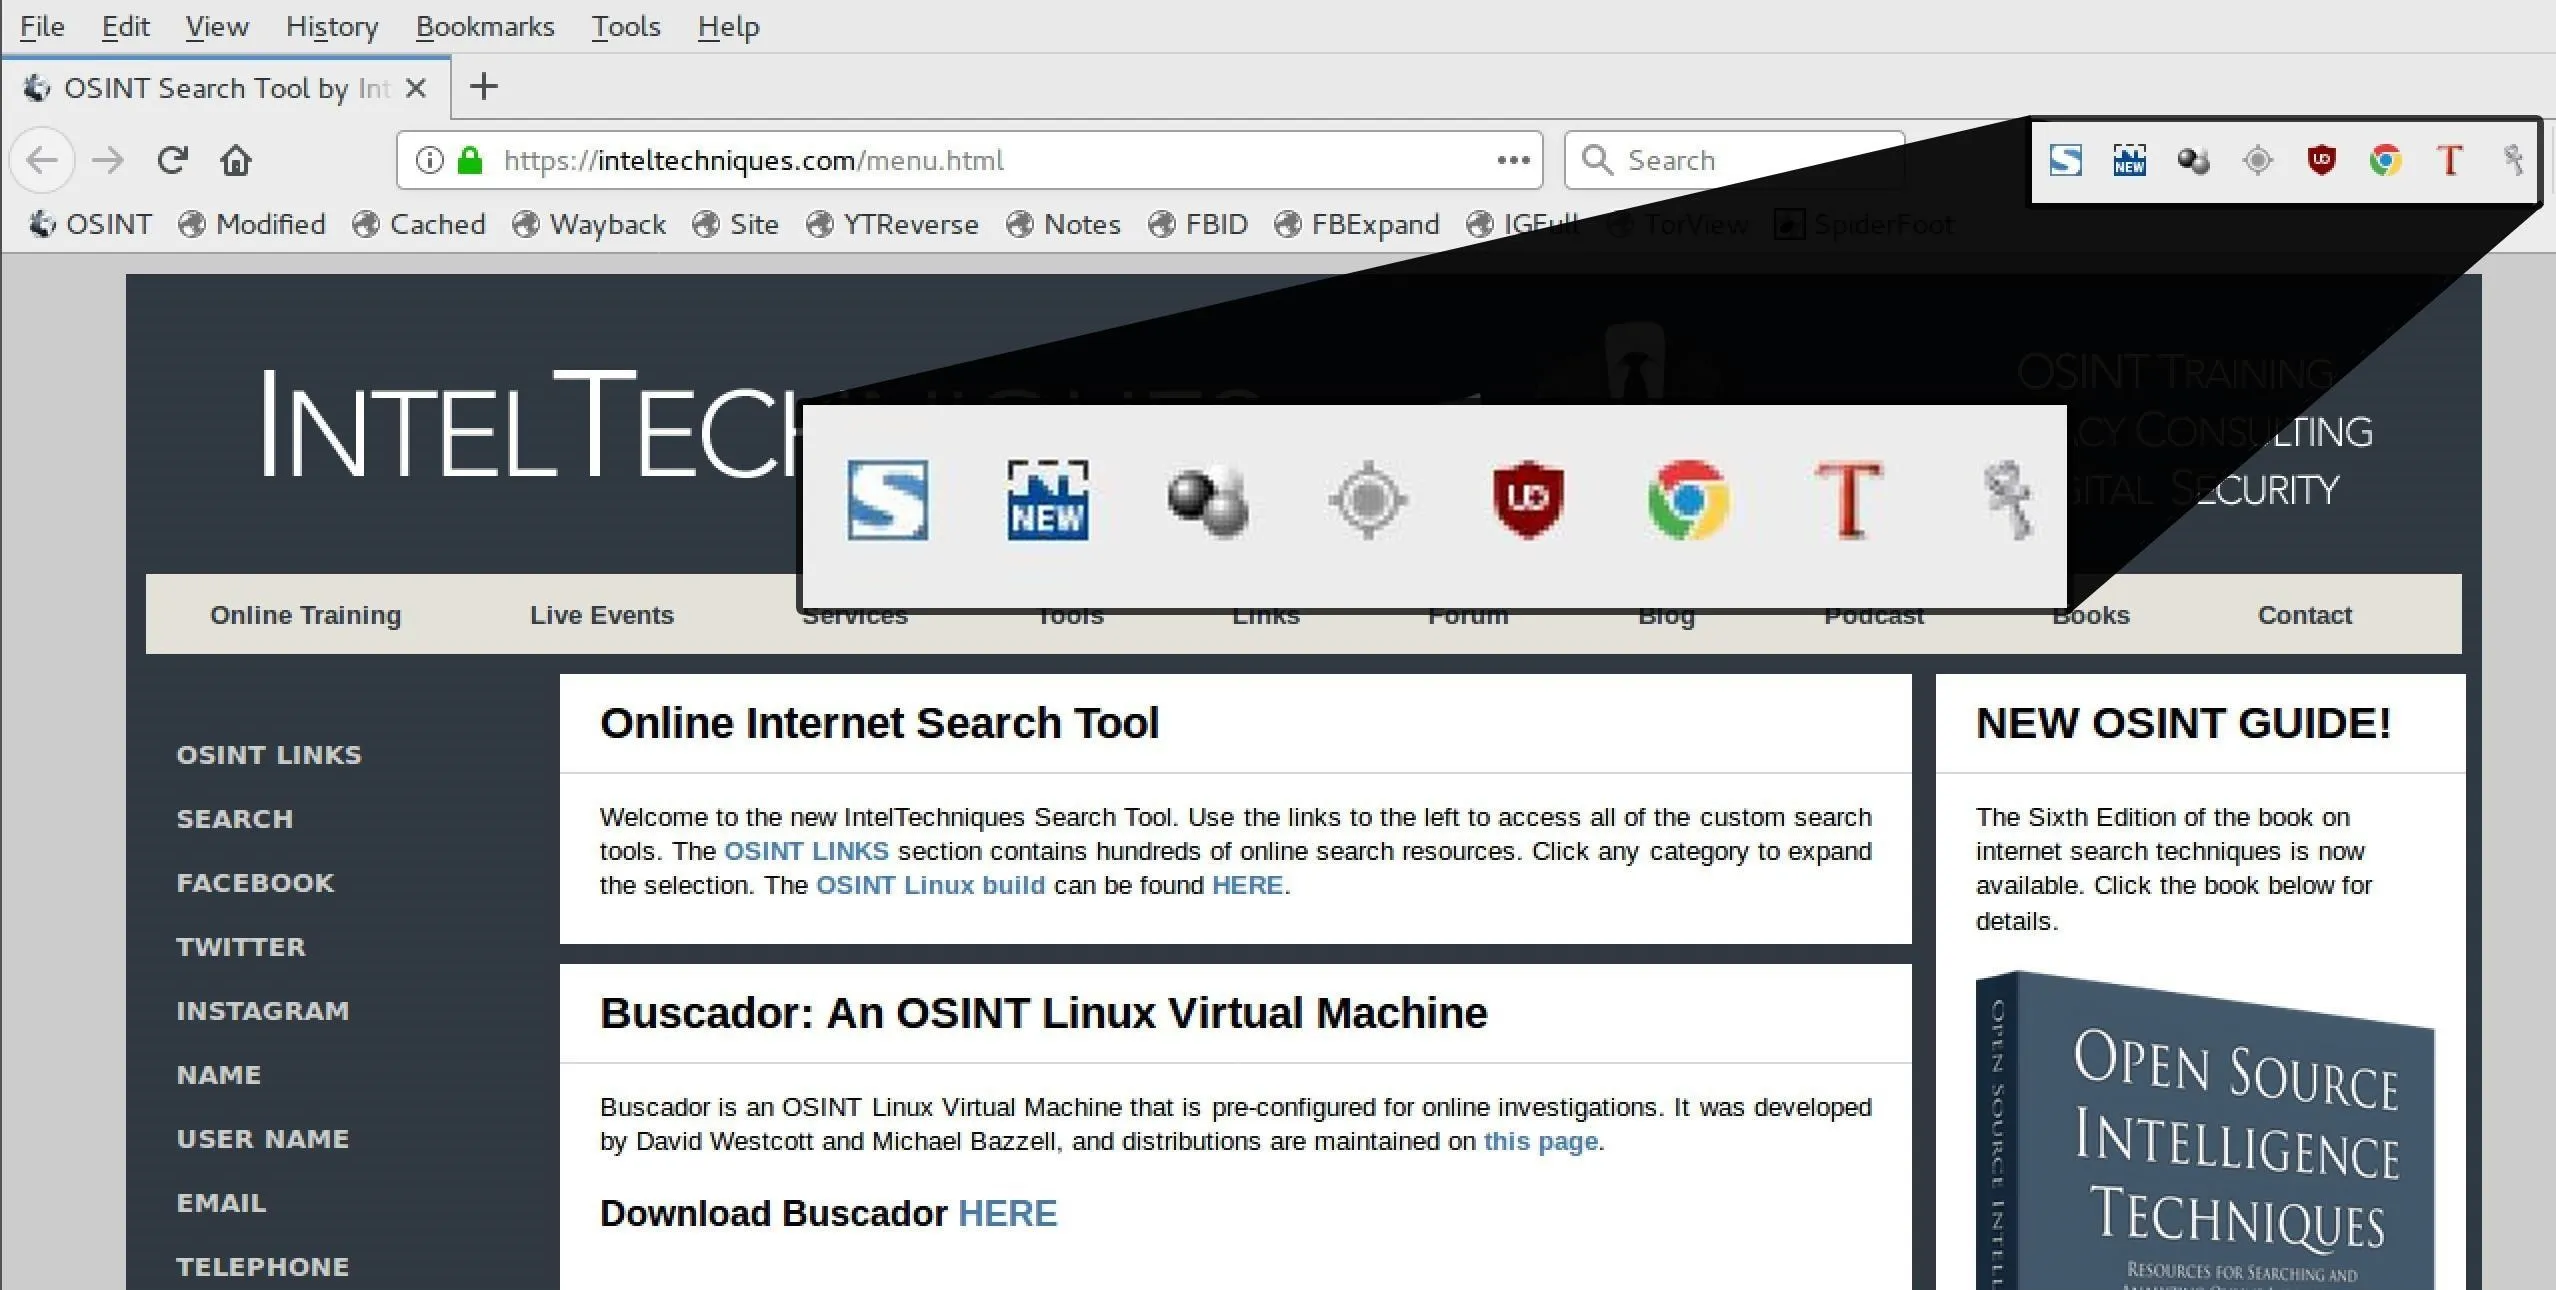Open Contact in site navigation
The image size is (2556, 1290).
2304,615
